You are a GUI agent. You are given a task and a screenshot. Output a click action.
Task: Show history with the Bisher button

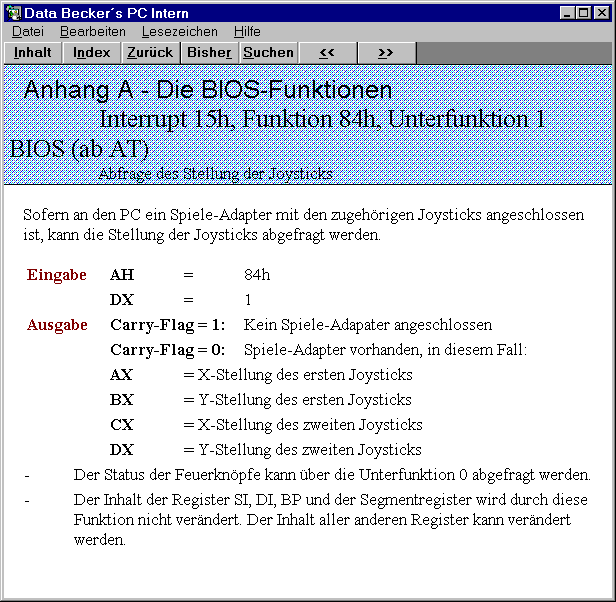(209, 52)
